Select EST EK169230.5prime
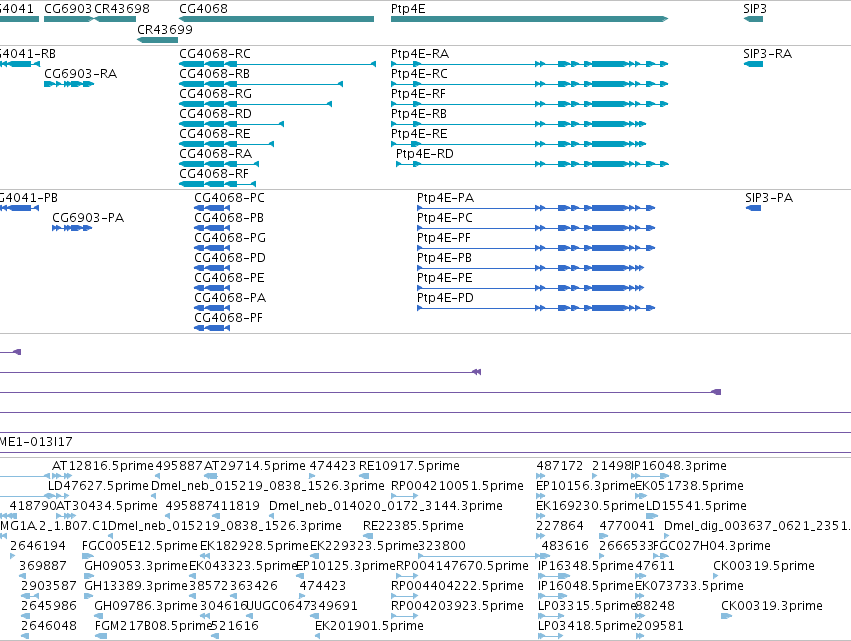 590,506
